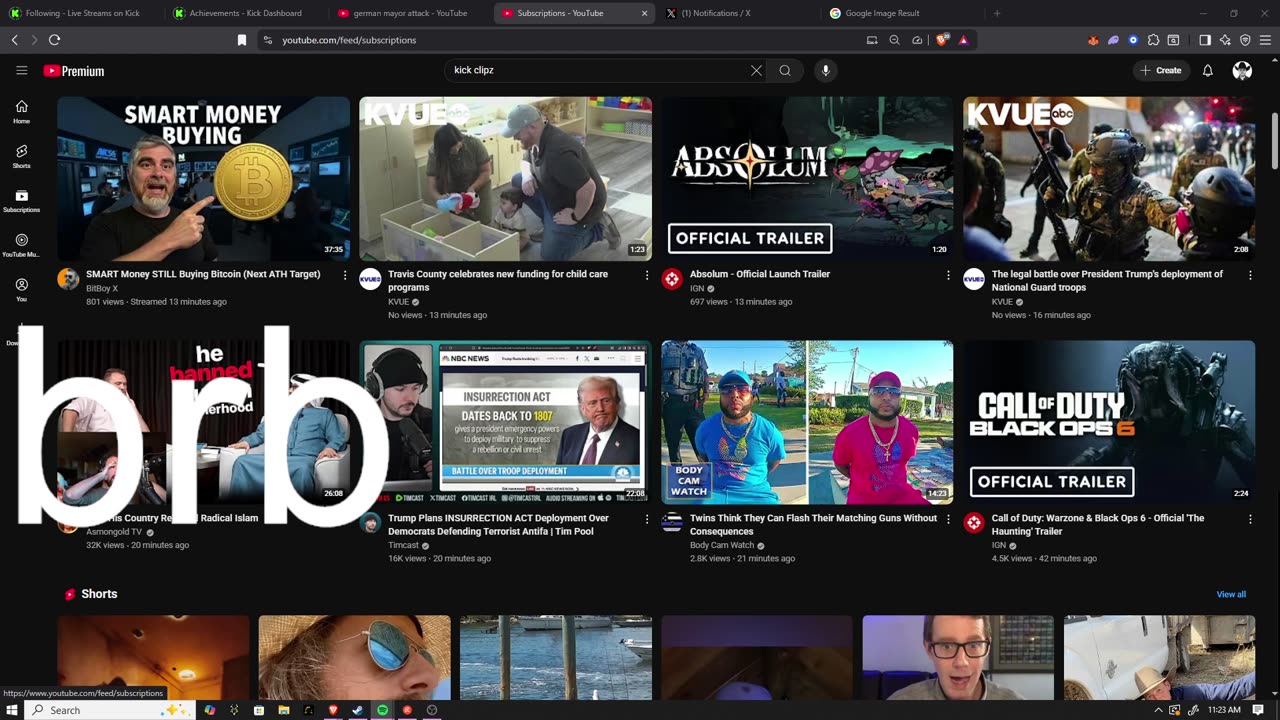Screen dimensions: 1280x720
Task: Open options for SMART Money Bitcoin video
Action: point(345,275)
